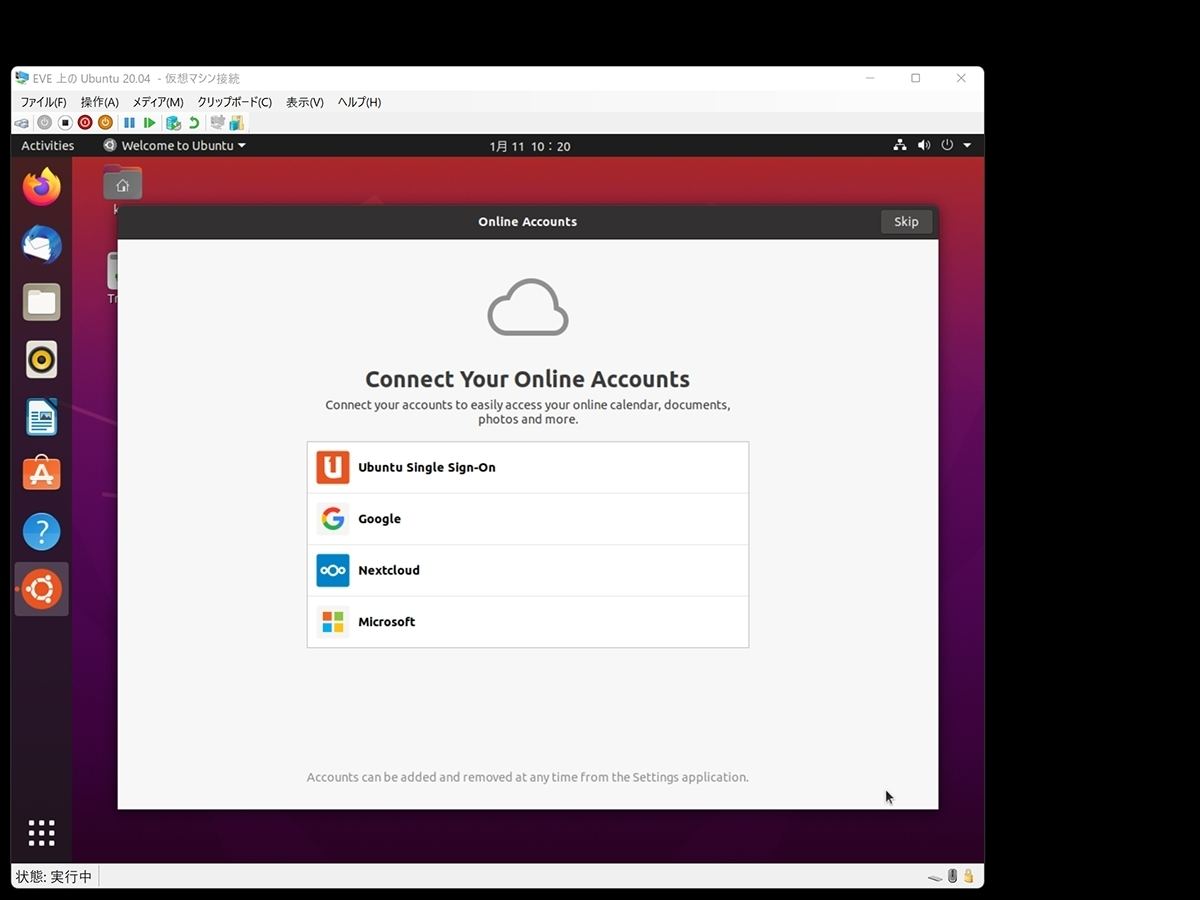Click Activities in the Ubuntu top bar

coord(48,146)
